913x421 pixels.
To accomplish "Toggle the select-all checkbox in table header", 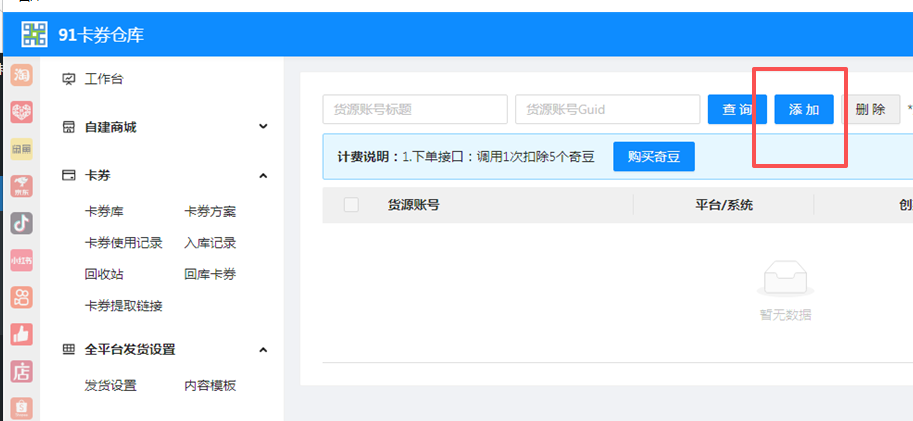I will [x=351, y=205].
